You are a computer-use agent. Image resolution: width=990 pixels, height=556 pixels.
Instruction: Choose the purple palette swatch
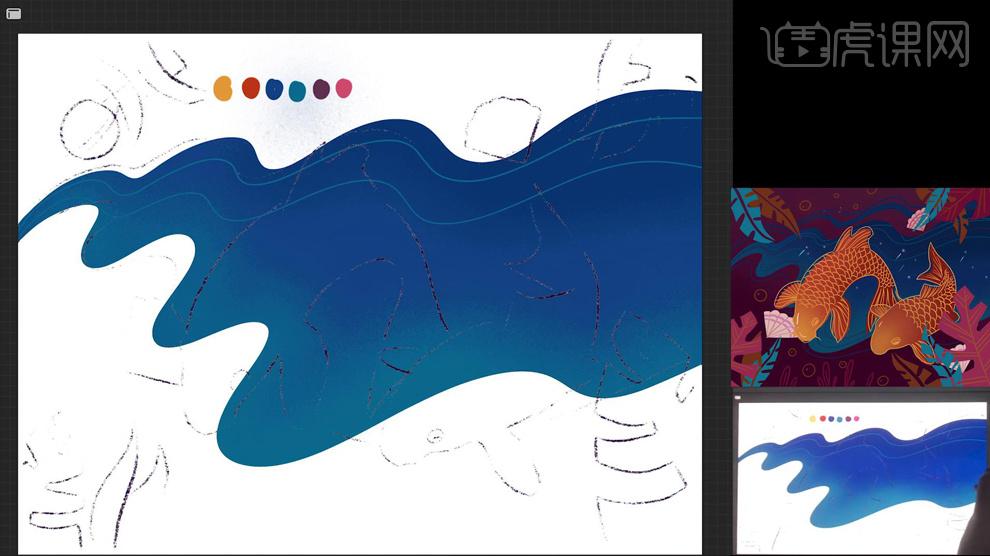(x=321, y=89)
